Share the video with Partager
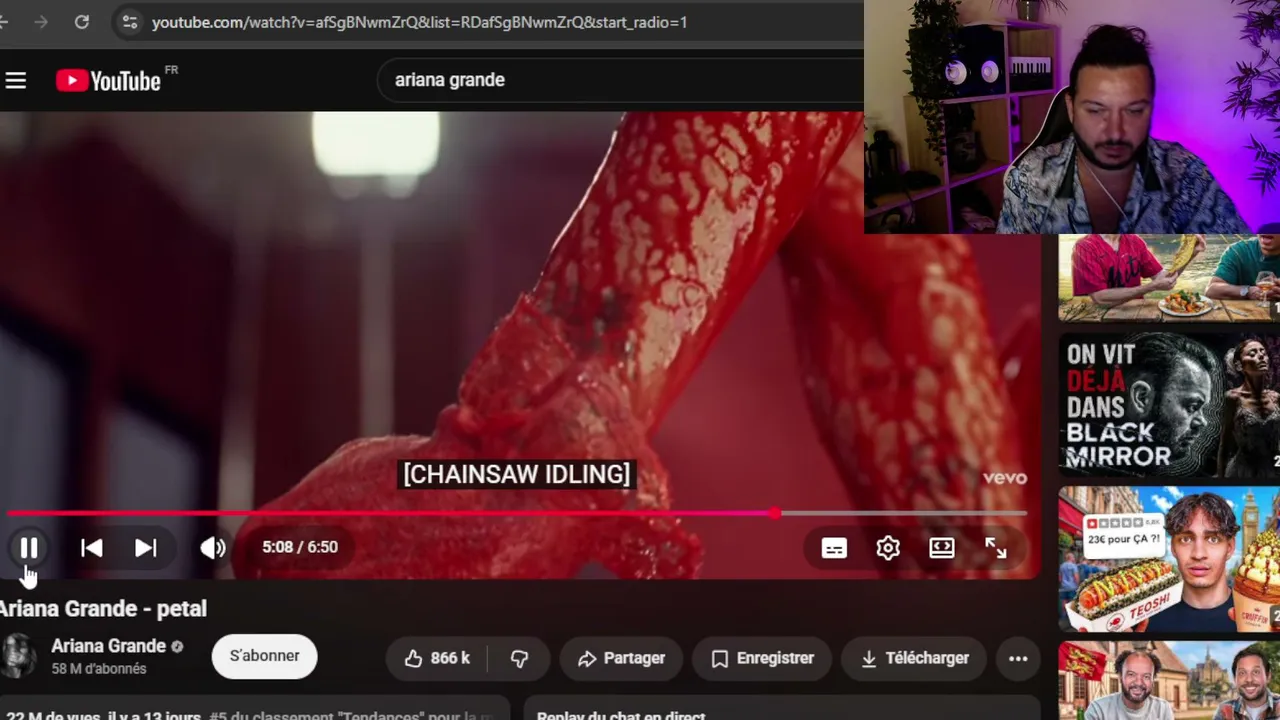 [x=621, y=658]
